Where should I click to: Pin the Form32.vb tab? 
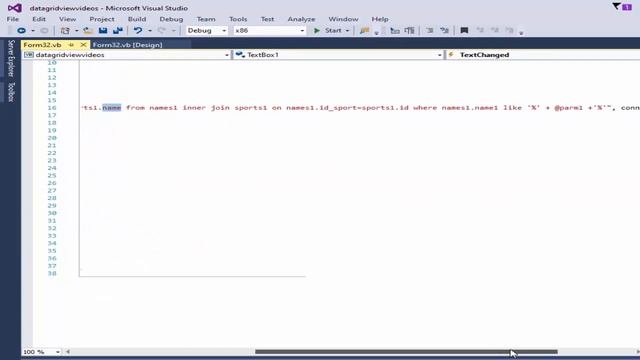71,44
